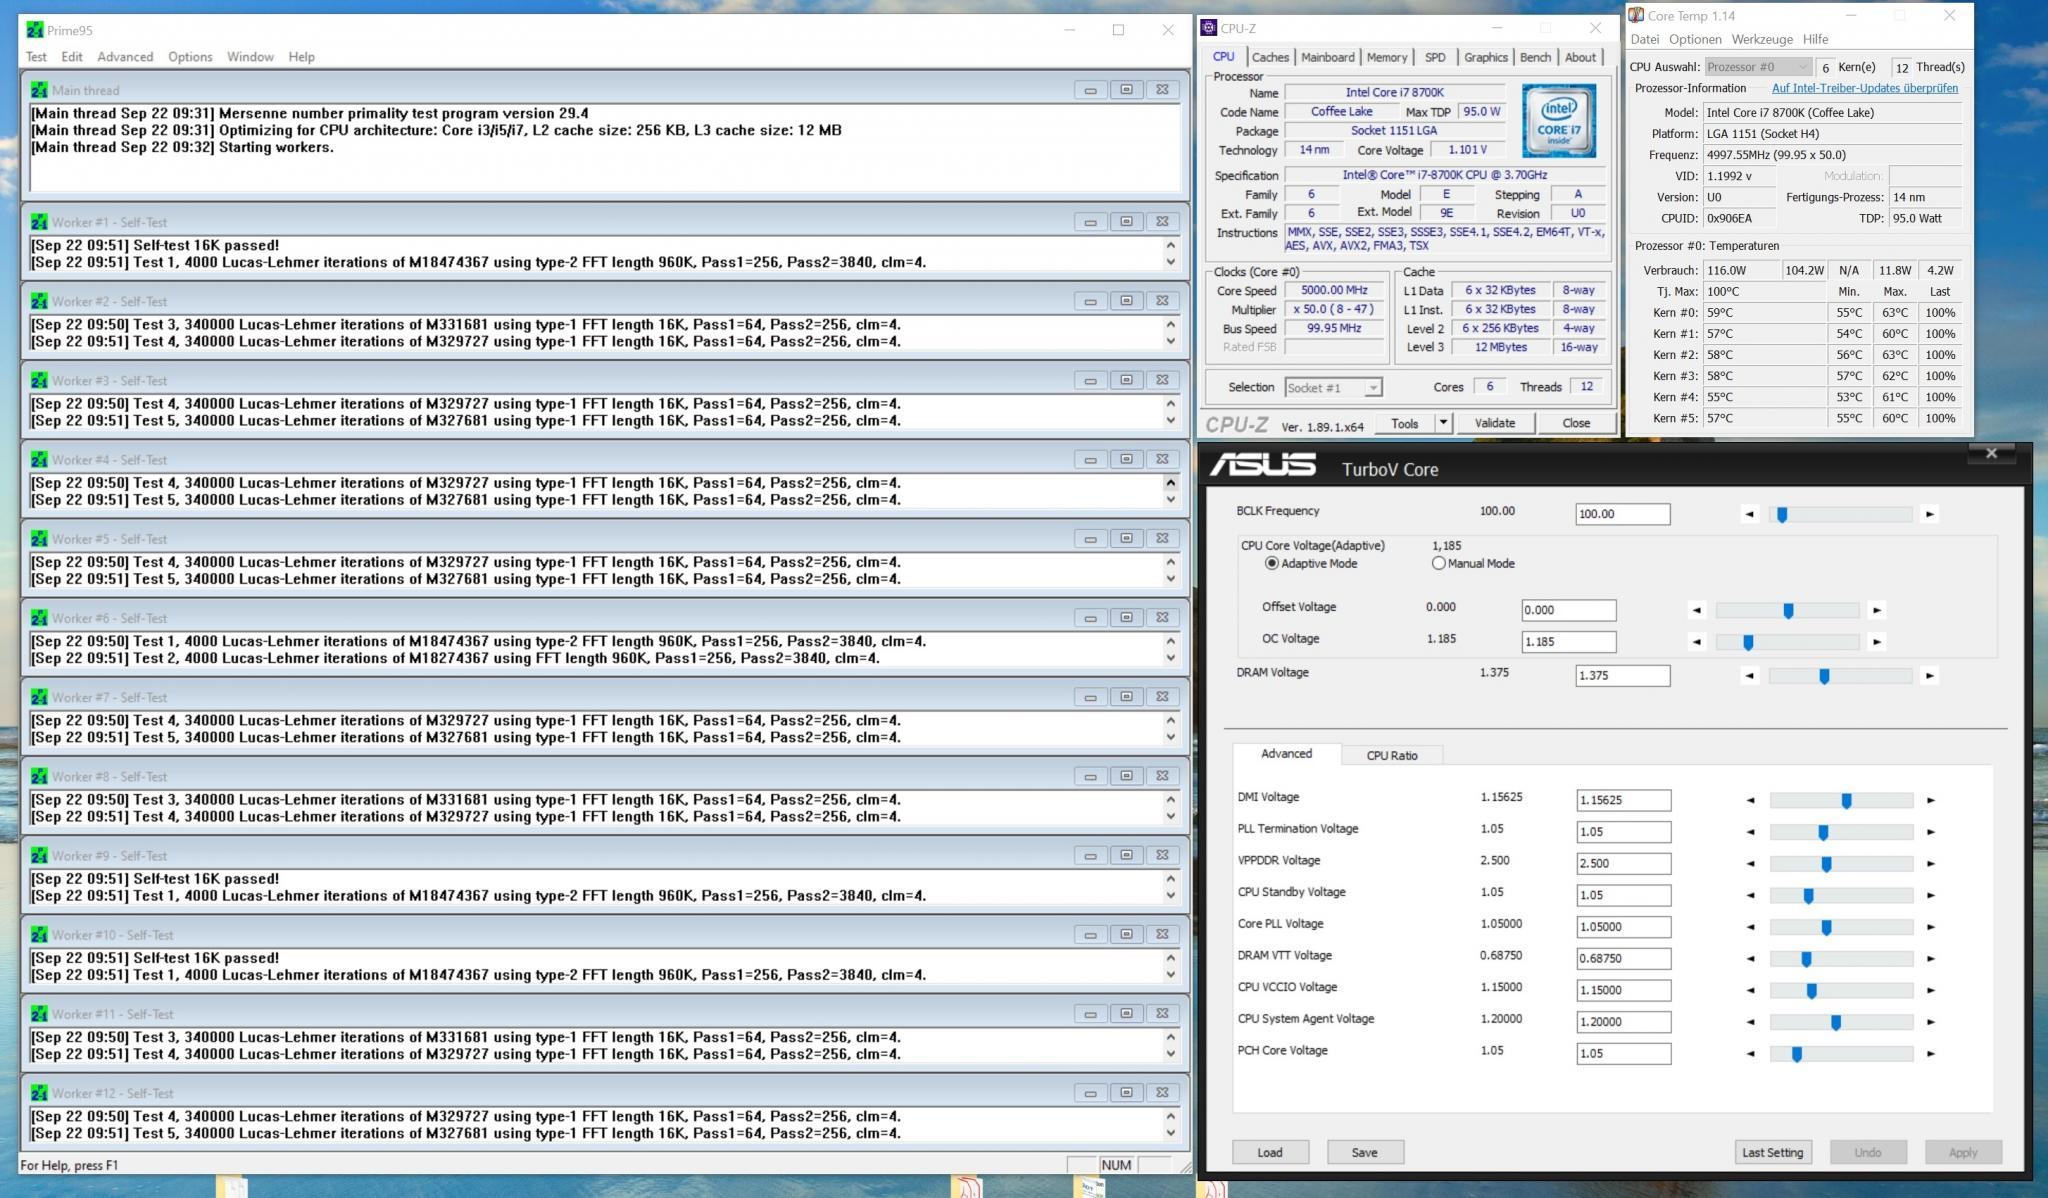Click the Save button in TurboV Core
Screen dimensions: 2048x1198
1365,1152
